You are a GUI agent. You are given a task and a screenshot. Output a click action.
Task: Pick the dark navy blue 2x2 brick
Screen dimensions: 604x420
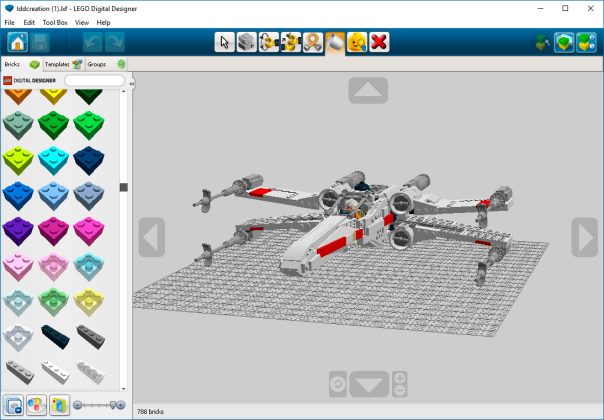(x=89, y=160)
